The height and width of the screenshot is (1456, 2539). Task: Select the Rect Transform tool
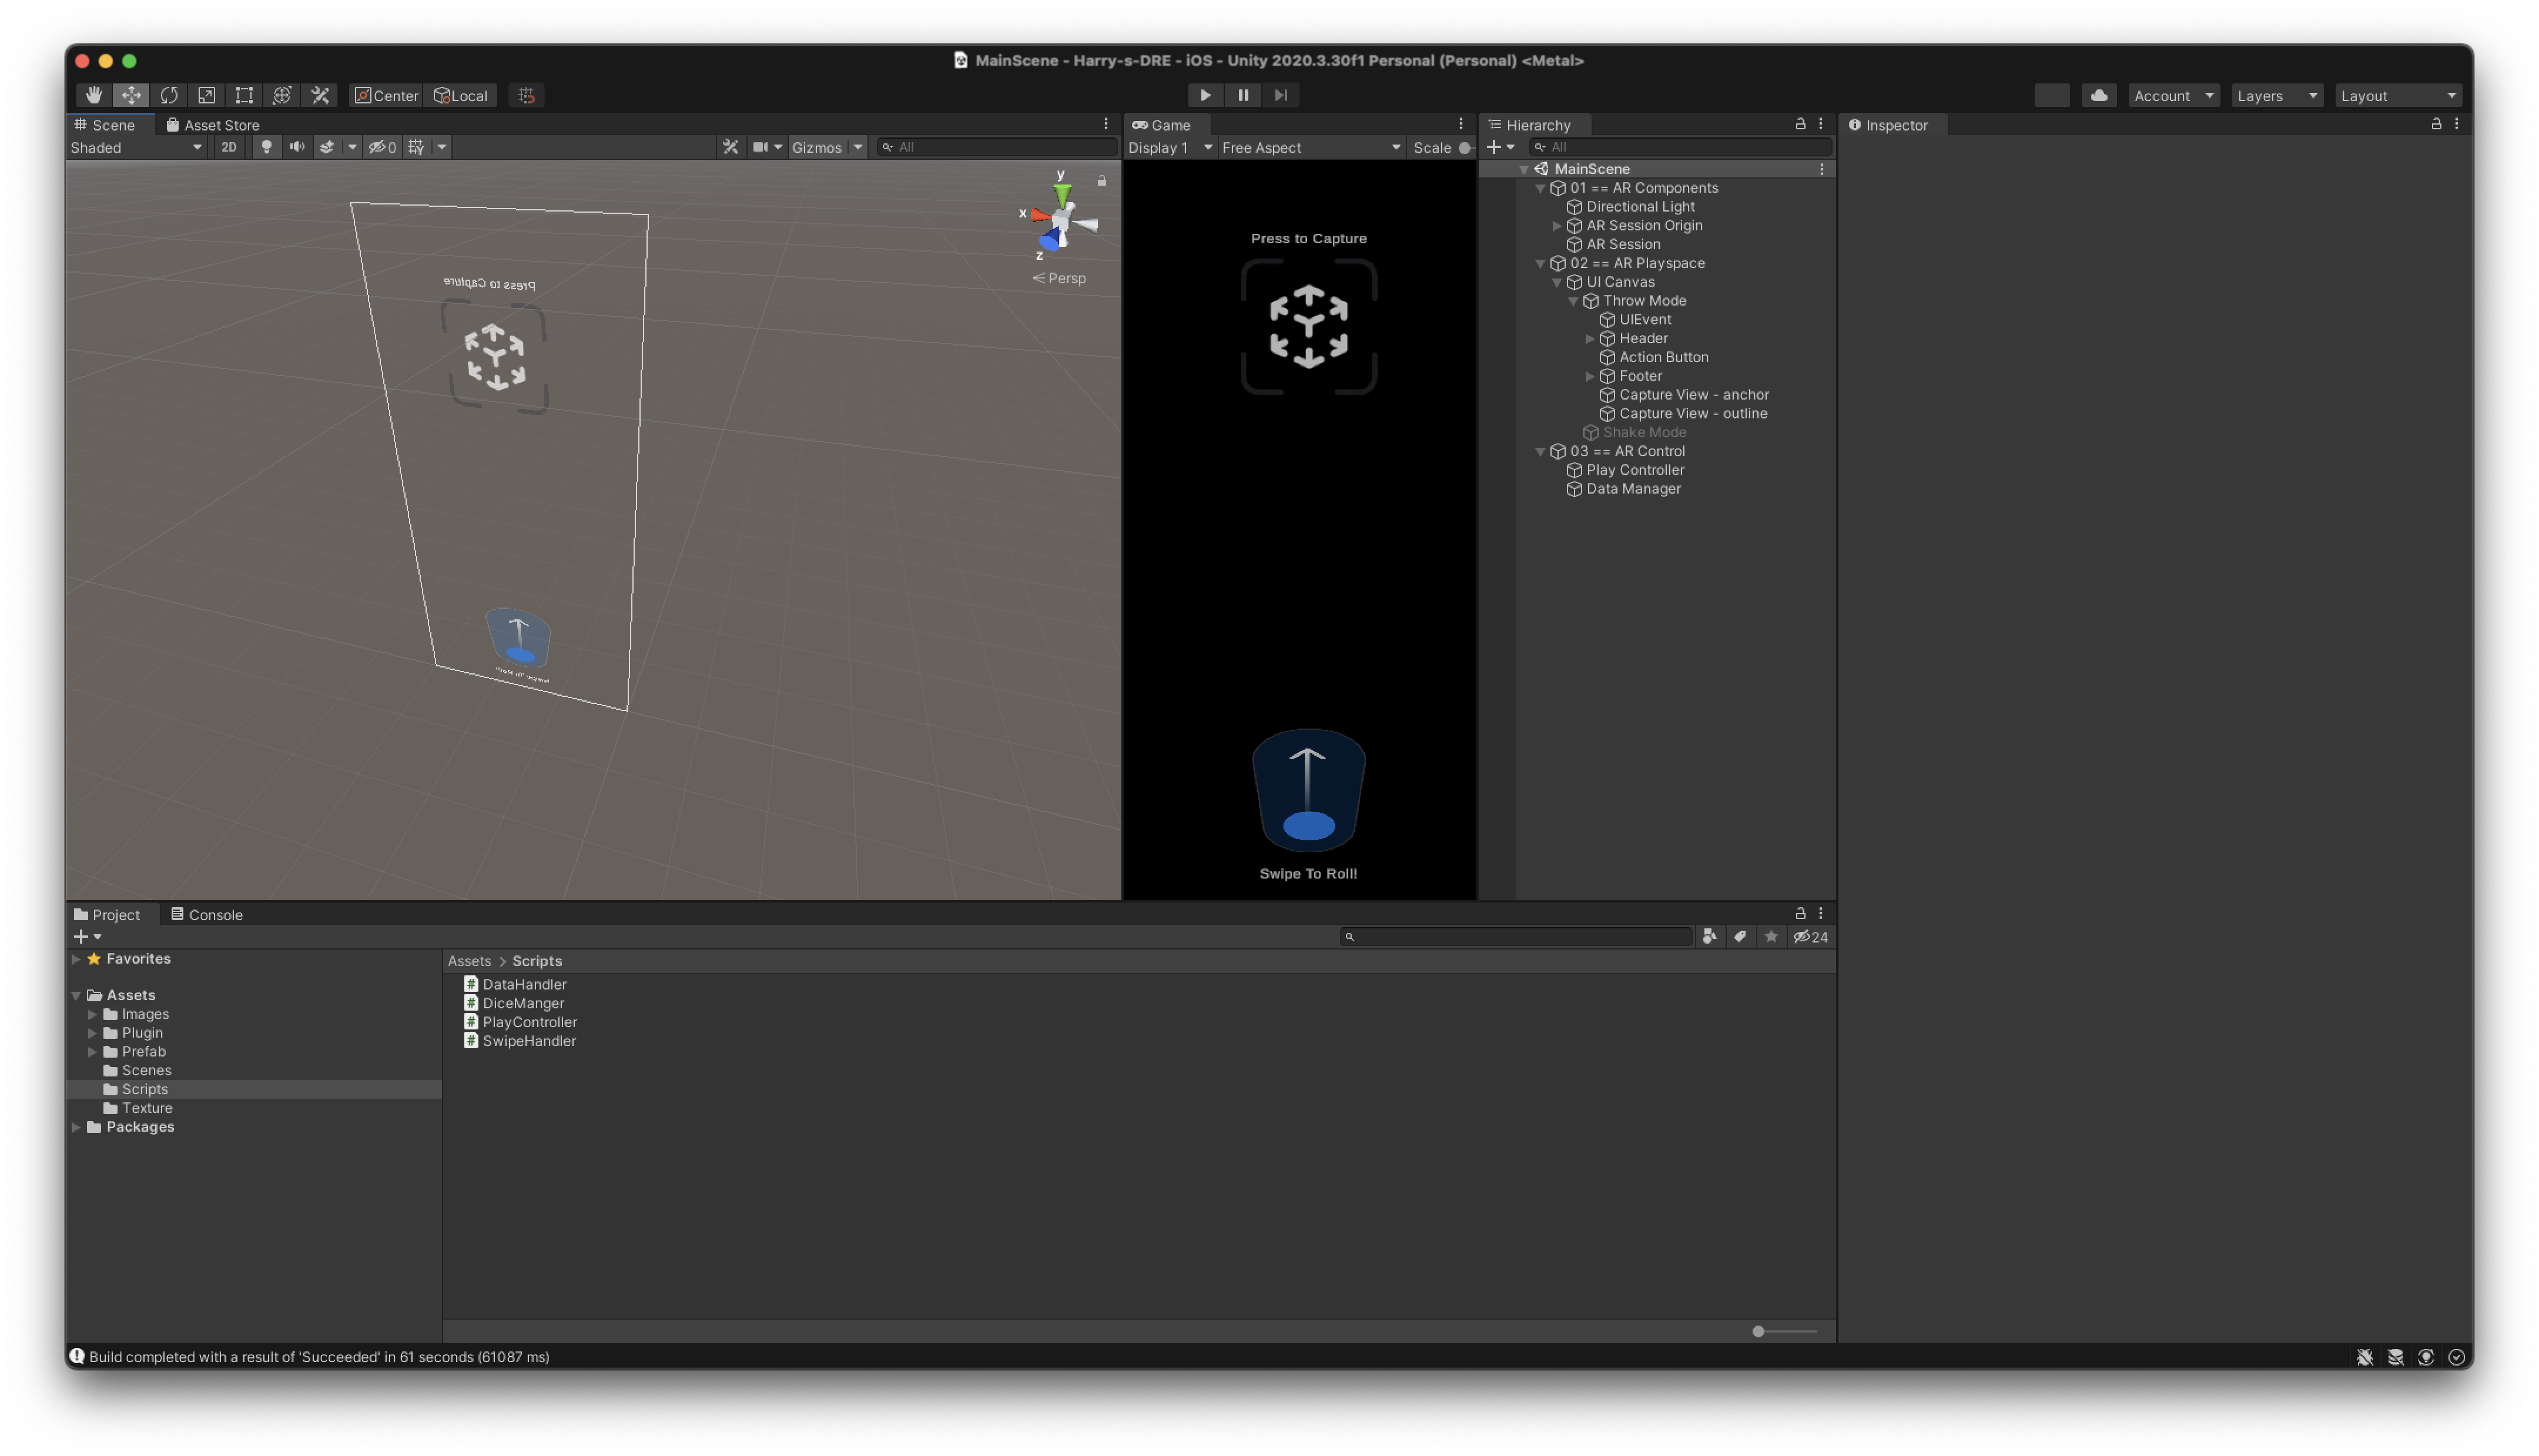[x=244, y=95]
